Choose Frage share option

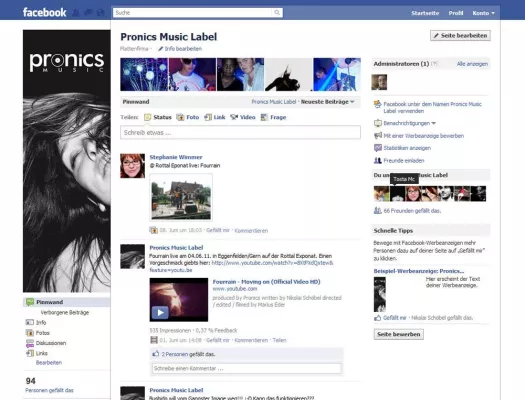pyautogui.click(x=273, y=117)
